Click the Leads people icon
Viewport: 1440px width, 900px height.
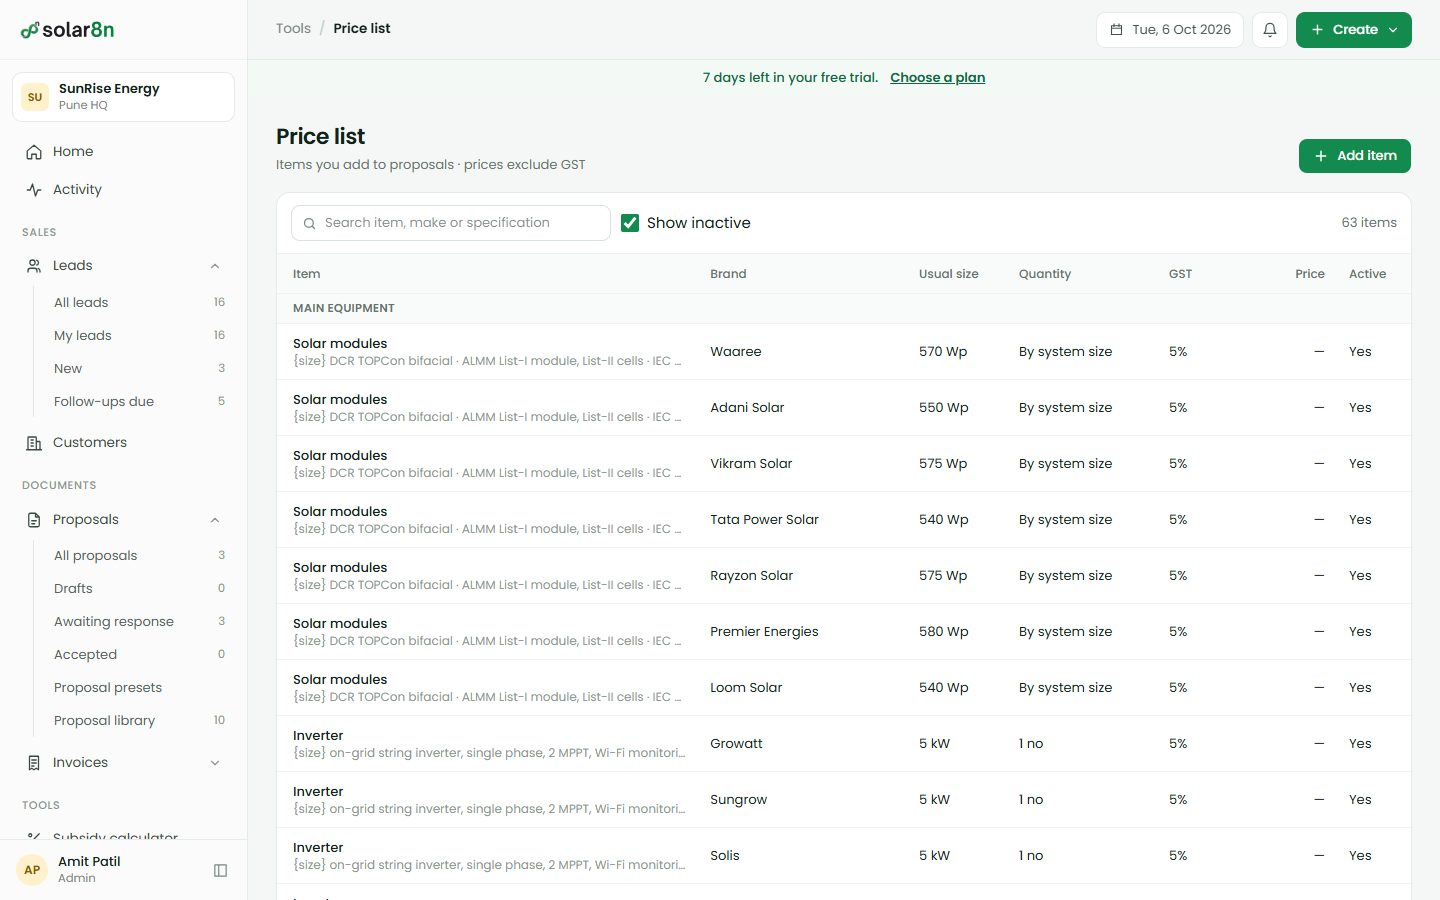click(34, 266)
